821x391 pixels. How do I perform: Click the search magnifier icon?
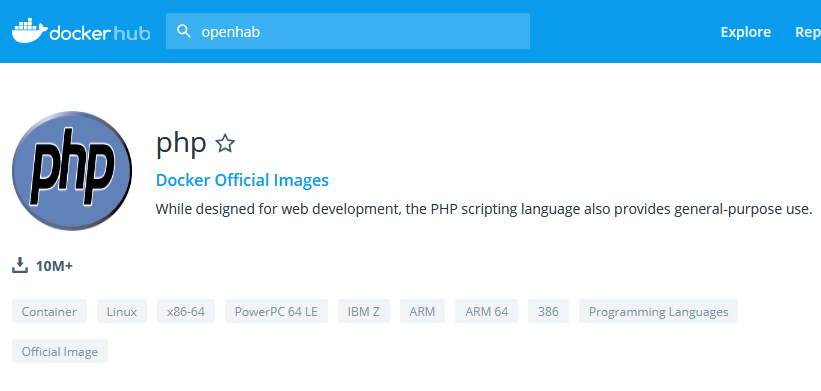pyautogui.click(x=184, y=31)
